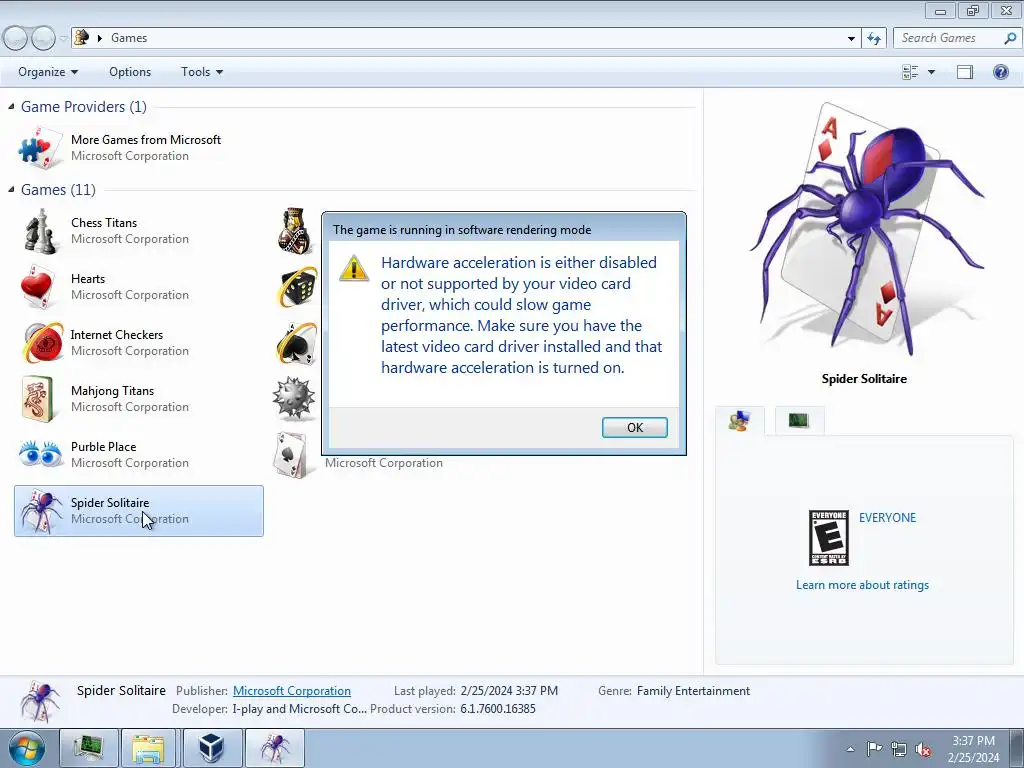Click the search magnifier icon
The width and height of the screenshot is (1024, 768).
pos(1010,38)
